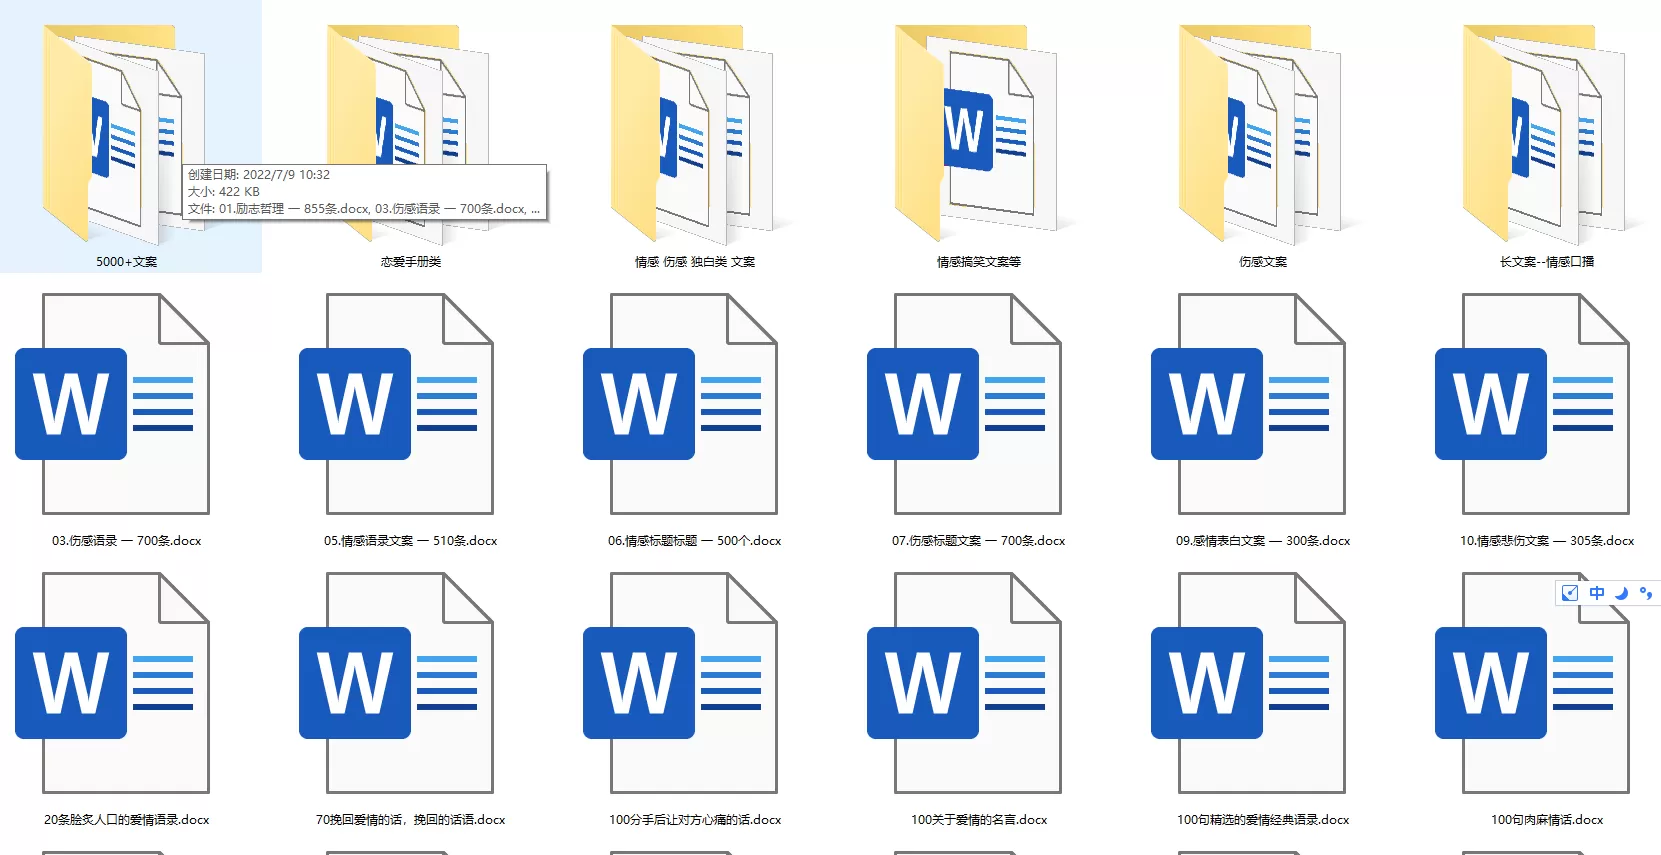Screen dimensions: 1661x855
Task: Click the 长文案--情感口播 folder
Action: pyautogui.click(x=1545, y=135)
